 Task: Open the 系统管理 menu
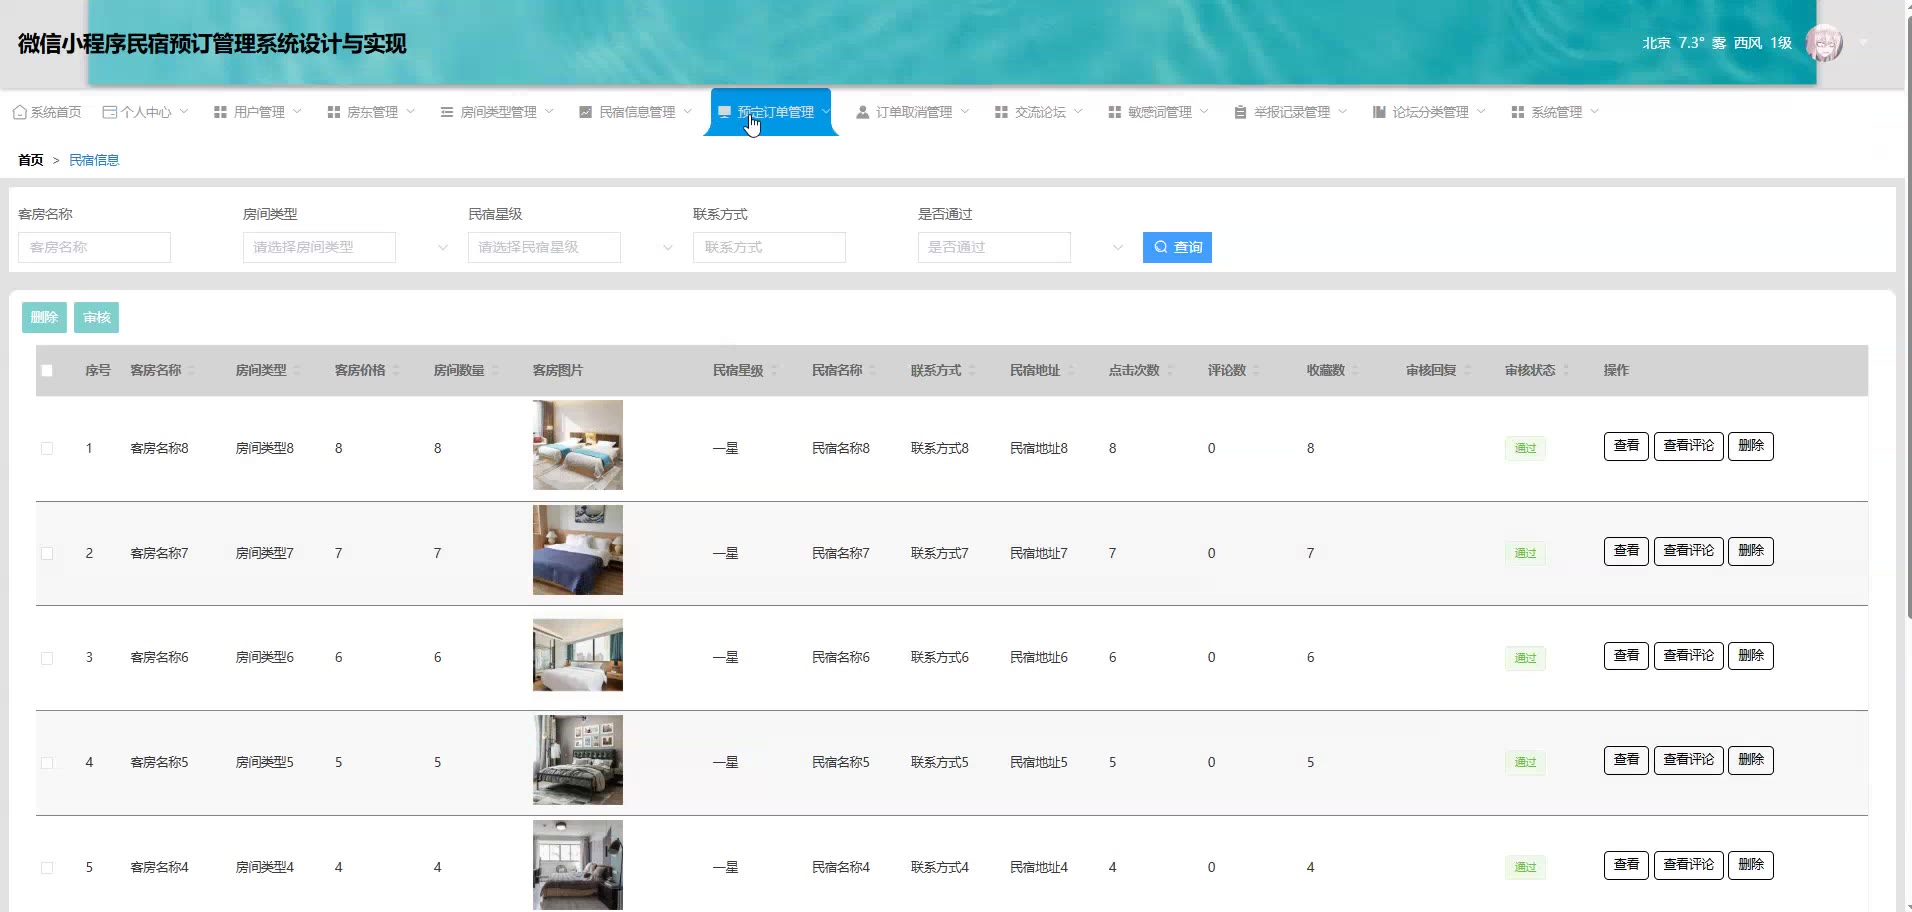click(x=1555, y=112)
